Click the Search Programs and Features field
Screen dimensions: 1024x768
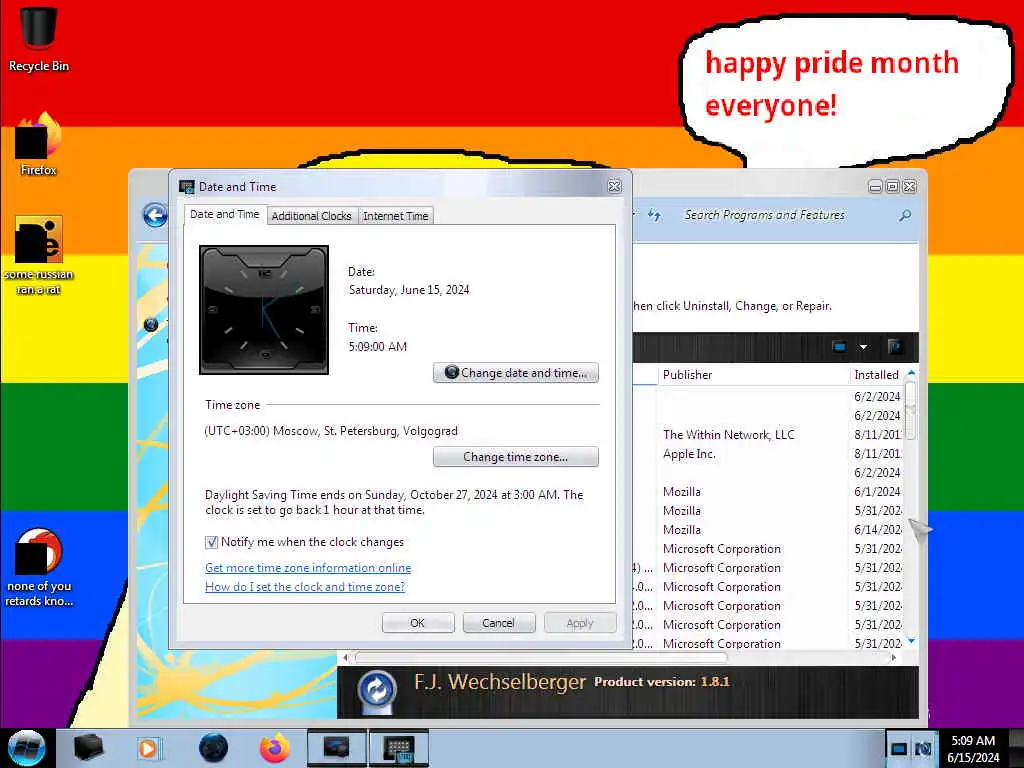(787, 215)
